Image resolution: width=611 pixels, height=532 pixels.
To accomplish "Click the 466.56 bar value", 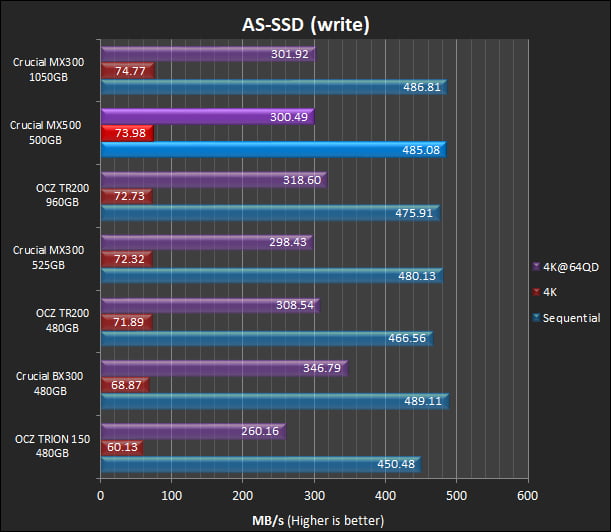I will click(x=407, y=338).
